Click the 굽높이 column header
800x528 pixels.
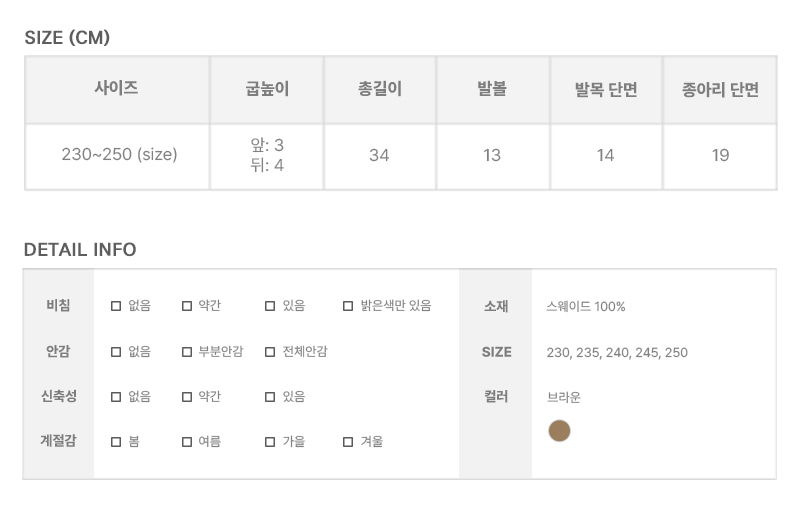267,89
